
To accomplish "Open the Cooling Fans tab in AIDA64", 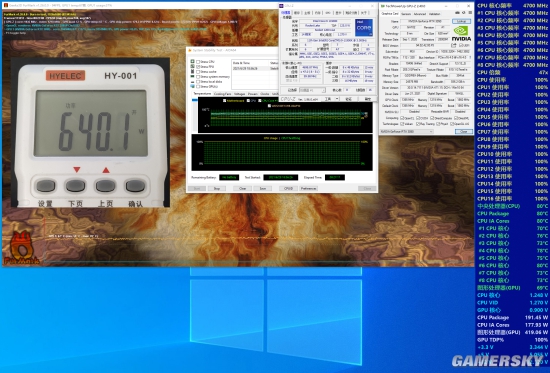I will pyautogui.click(x=222, y=94).
